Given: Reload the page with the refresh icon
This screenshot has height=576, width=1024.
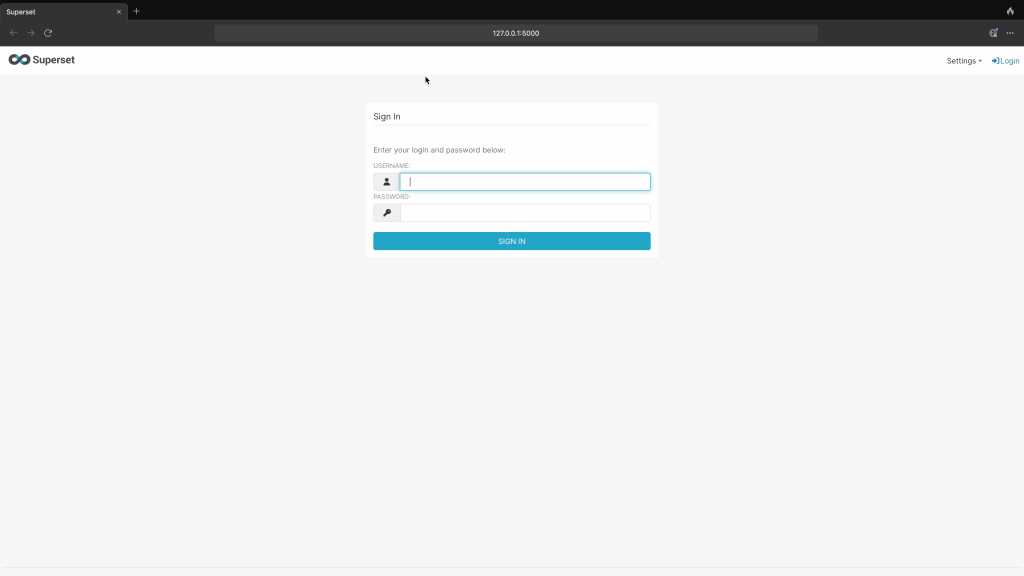Looking at the screenshot, I should [x=48, y=33].
